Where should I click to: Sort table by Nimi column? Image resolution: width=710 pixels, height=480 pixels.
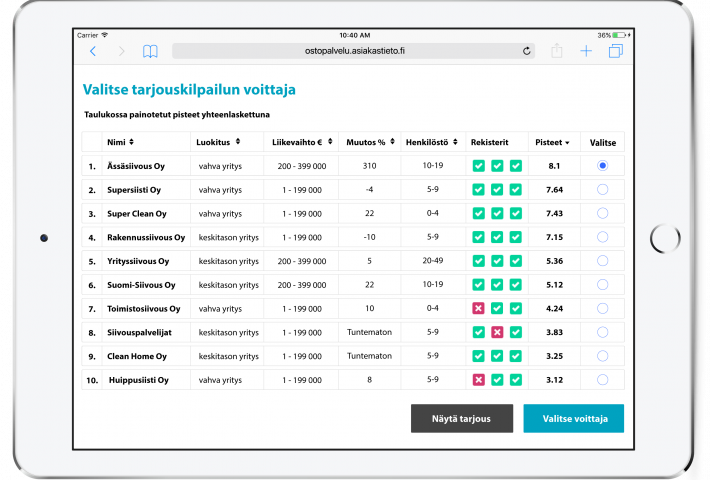121,142
